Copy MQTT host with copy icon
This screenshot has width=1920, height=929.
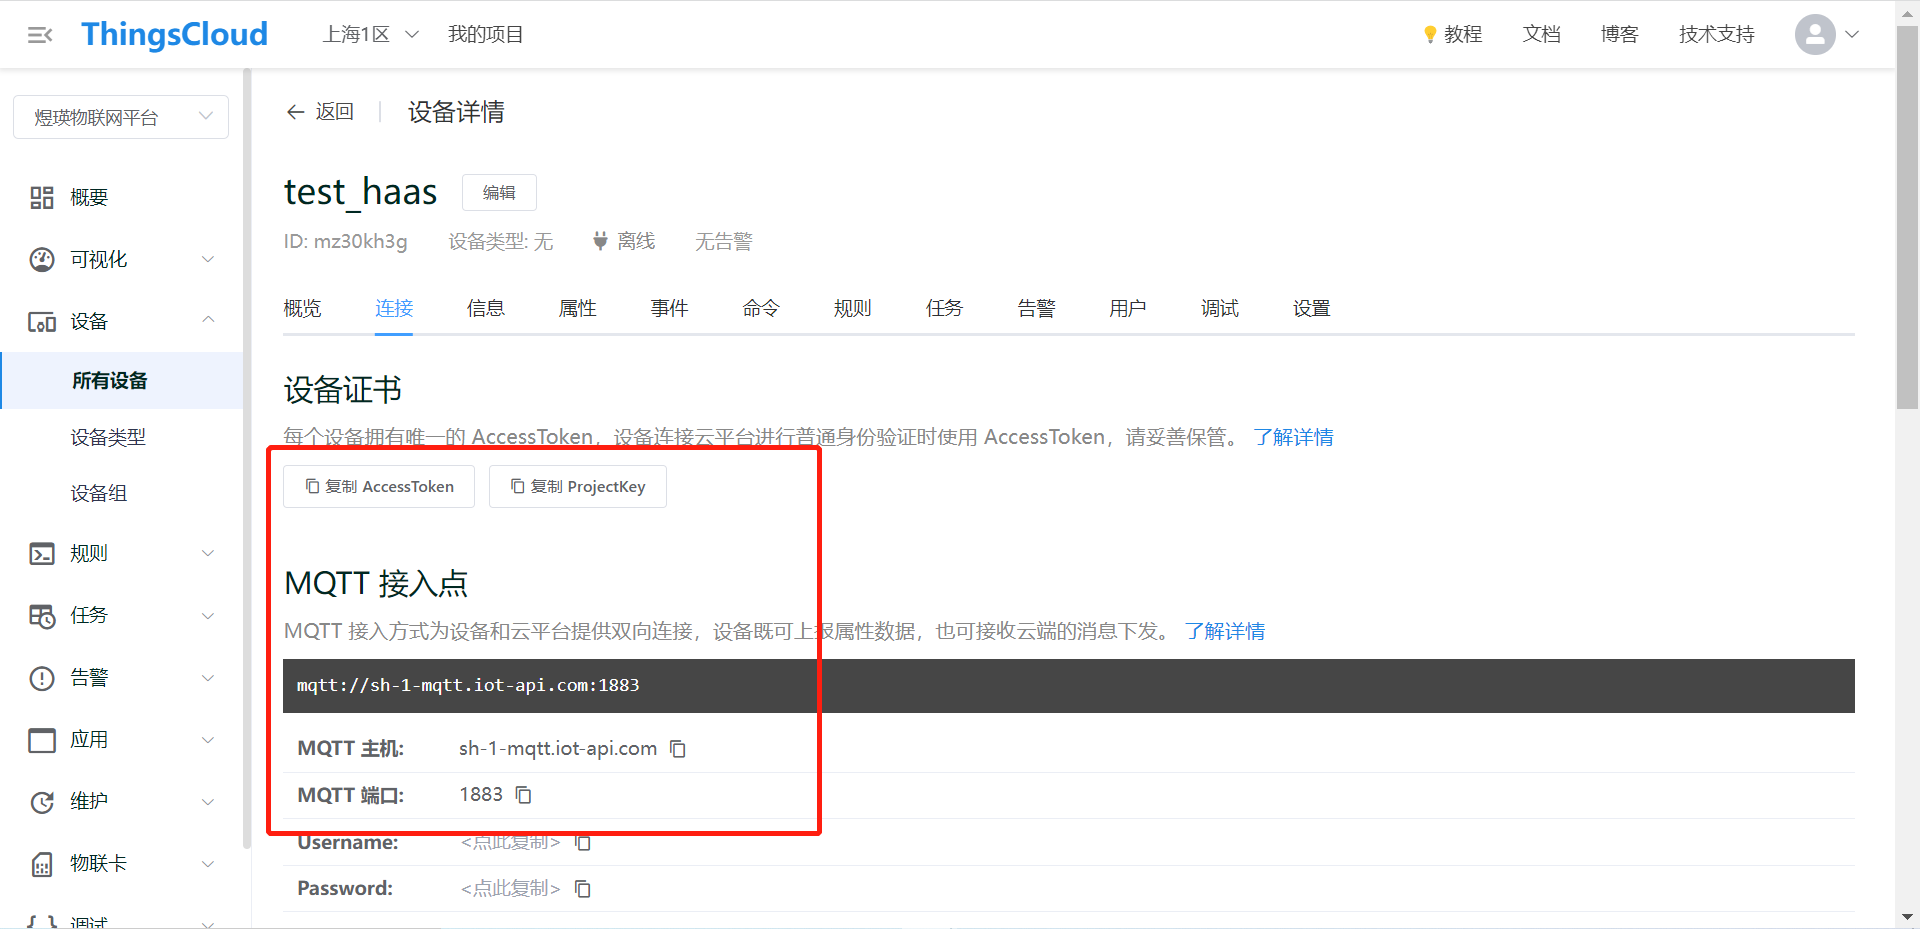678,749
